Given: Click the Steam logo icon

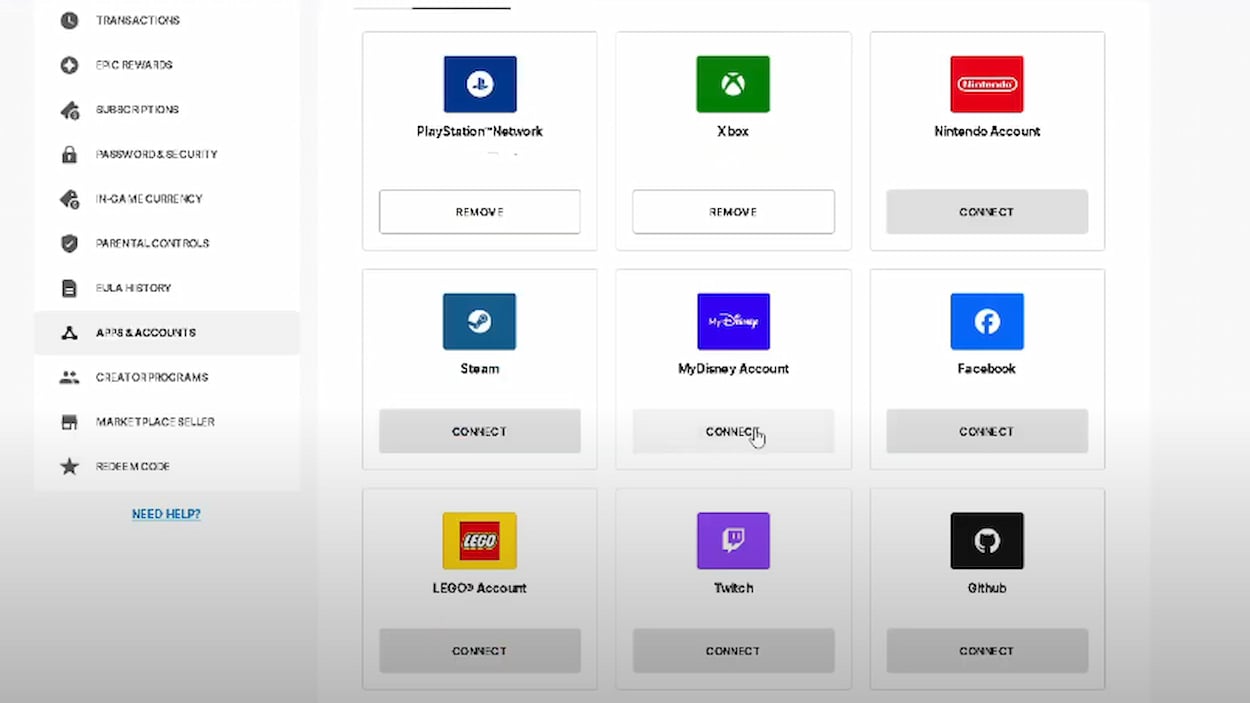Looking at the screenshot, I should (x=480, y=321).
